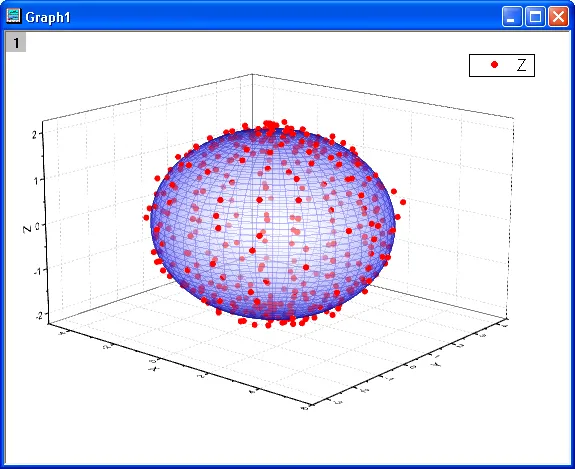Image resolution: width=575 pixels, height=469 pixels.
Task: Click the Z axis tick label 2
Action: [34, 135]
